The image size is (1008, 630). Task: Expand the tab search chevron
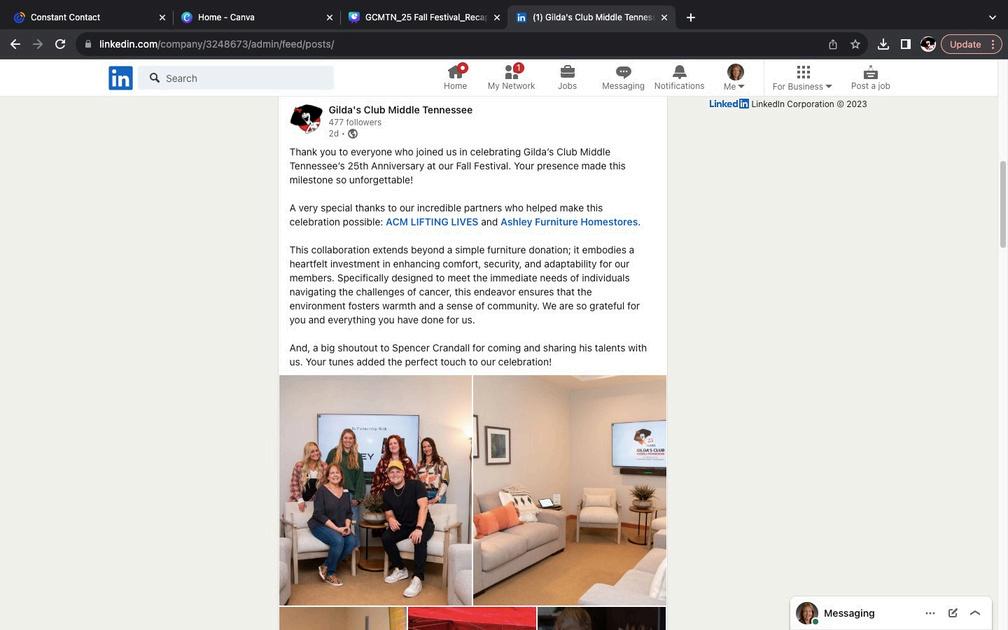click(992, 17)
